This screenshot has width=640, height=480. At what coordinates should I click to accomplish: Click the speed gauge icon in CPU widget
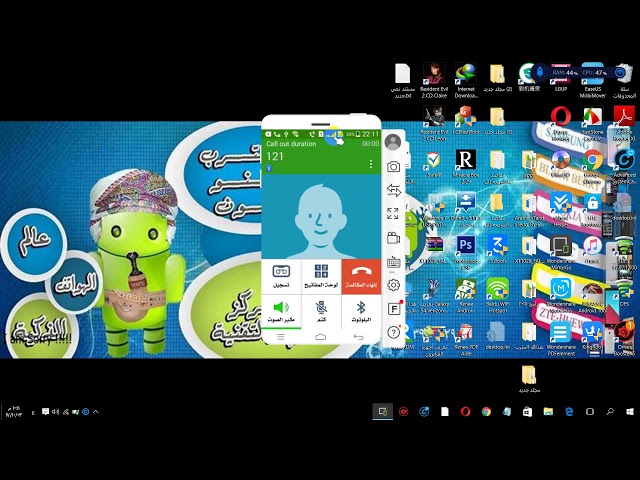click(x=620, y=72)
